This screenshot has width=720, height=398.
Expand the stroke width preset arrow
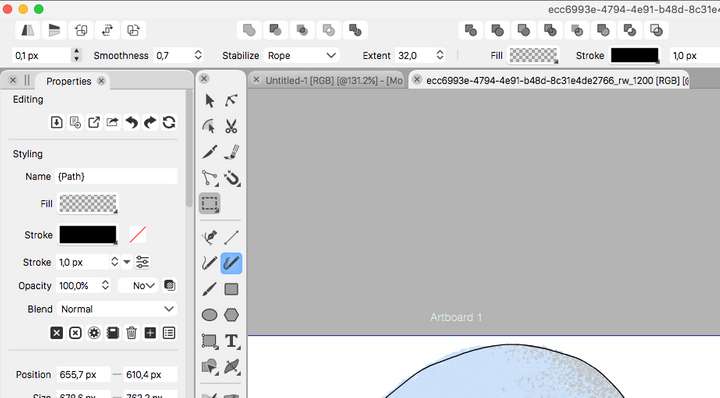pyautogui.click(x=127, y=262)
